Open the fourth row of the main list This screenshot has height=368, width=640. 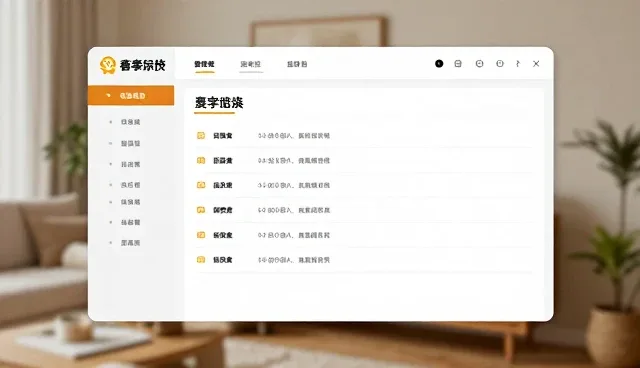pyautogui.click(x=363, y=210)
